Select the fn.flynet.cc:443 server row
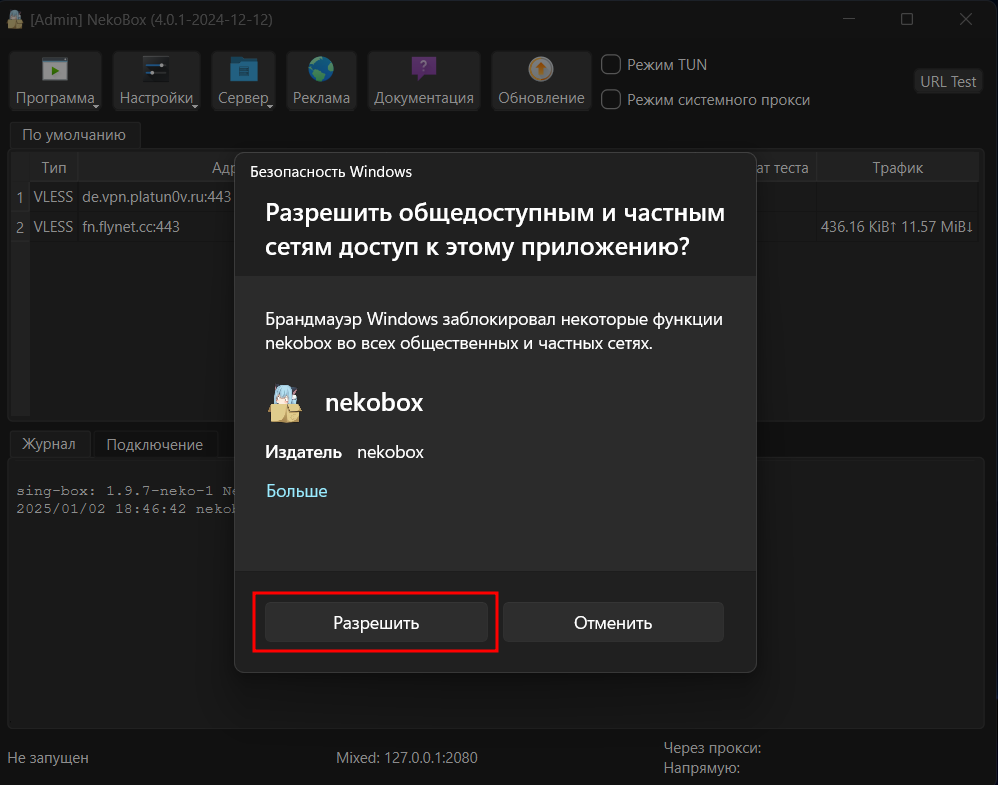 click(130, 227)
